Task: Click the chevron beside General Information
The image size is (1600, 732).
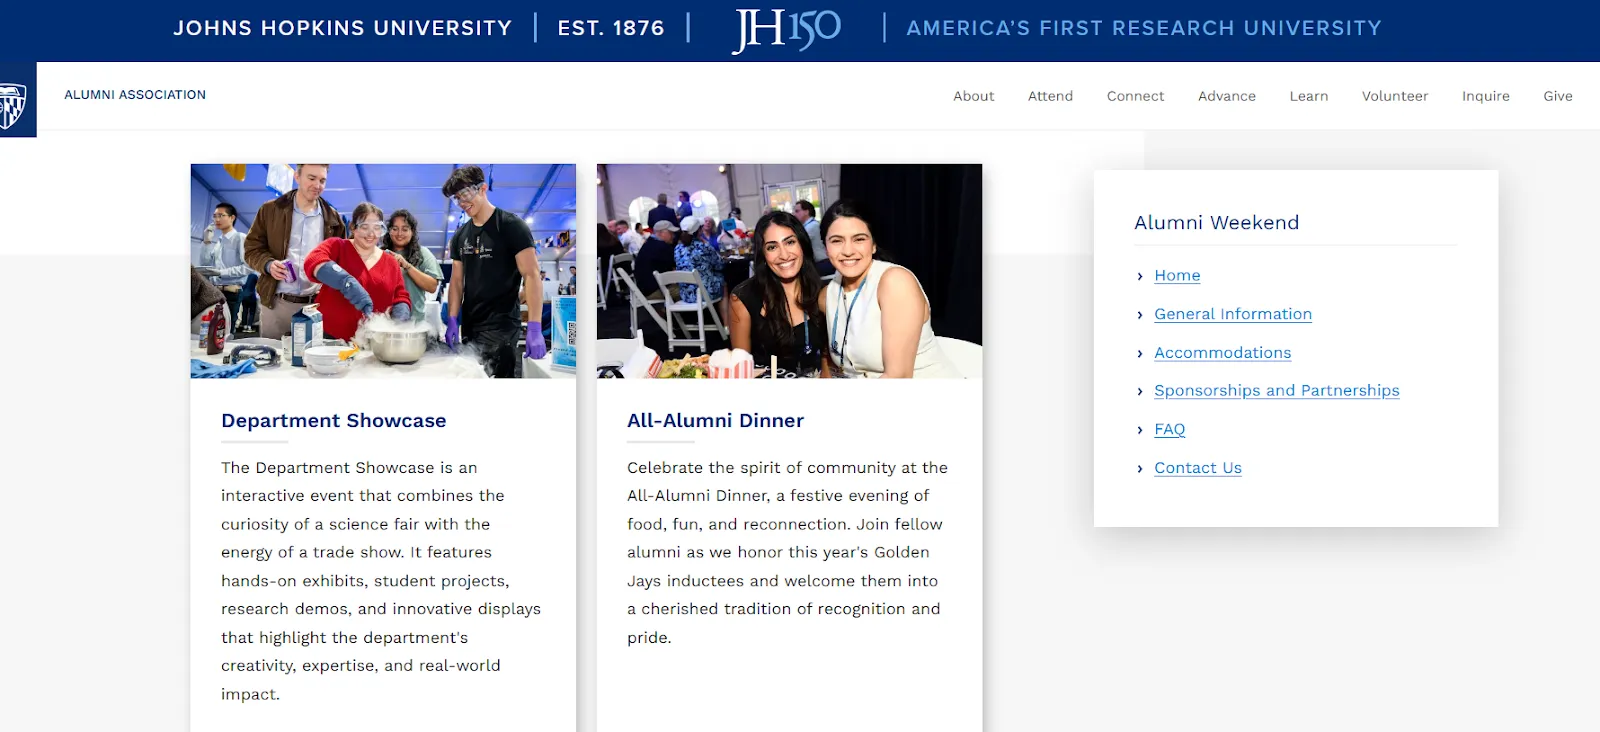Action: pos(1140,315)
